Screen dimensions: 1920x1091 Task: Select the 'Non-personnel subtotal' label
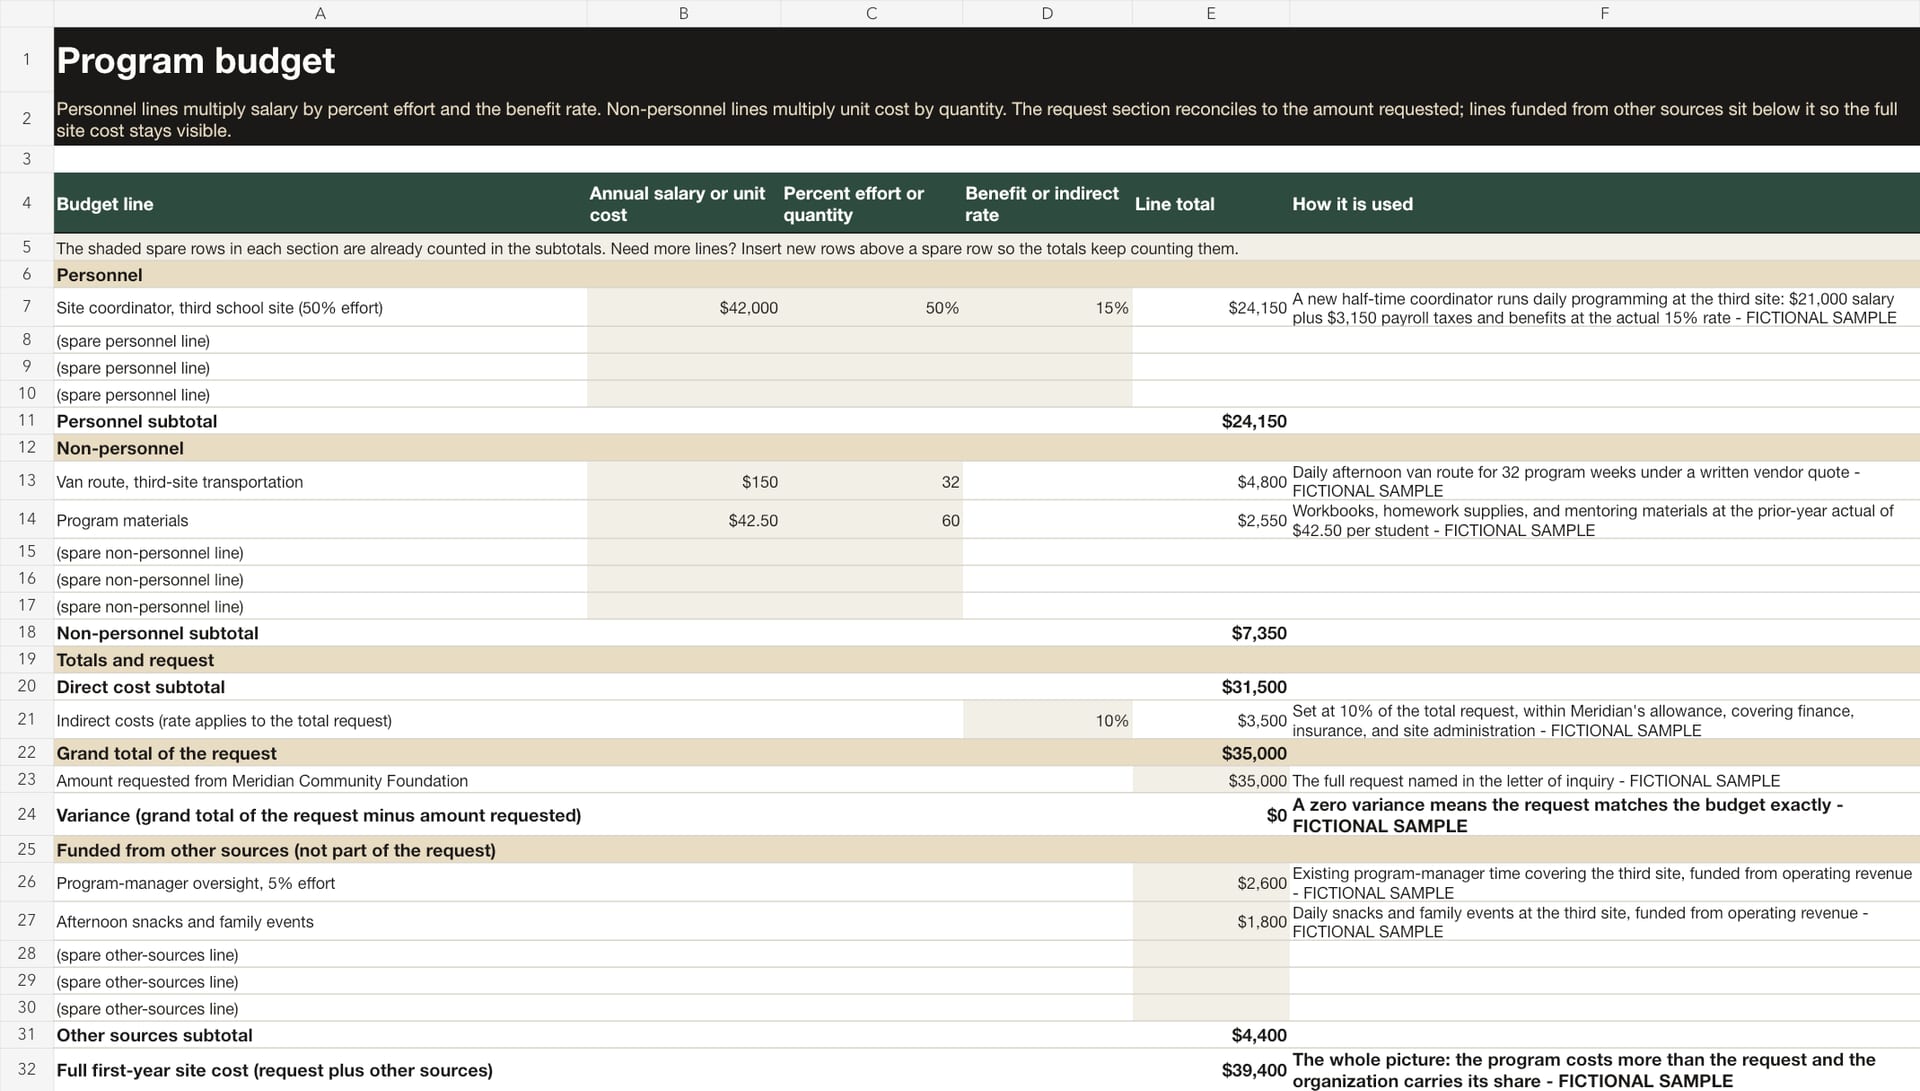pos(320,633)
